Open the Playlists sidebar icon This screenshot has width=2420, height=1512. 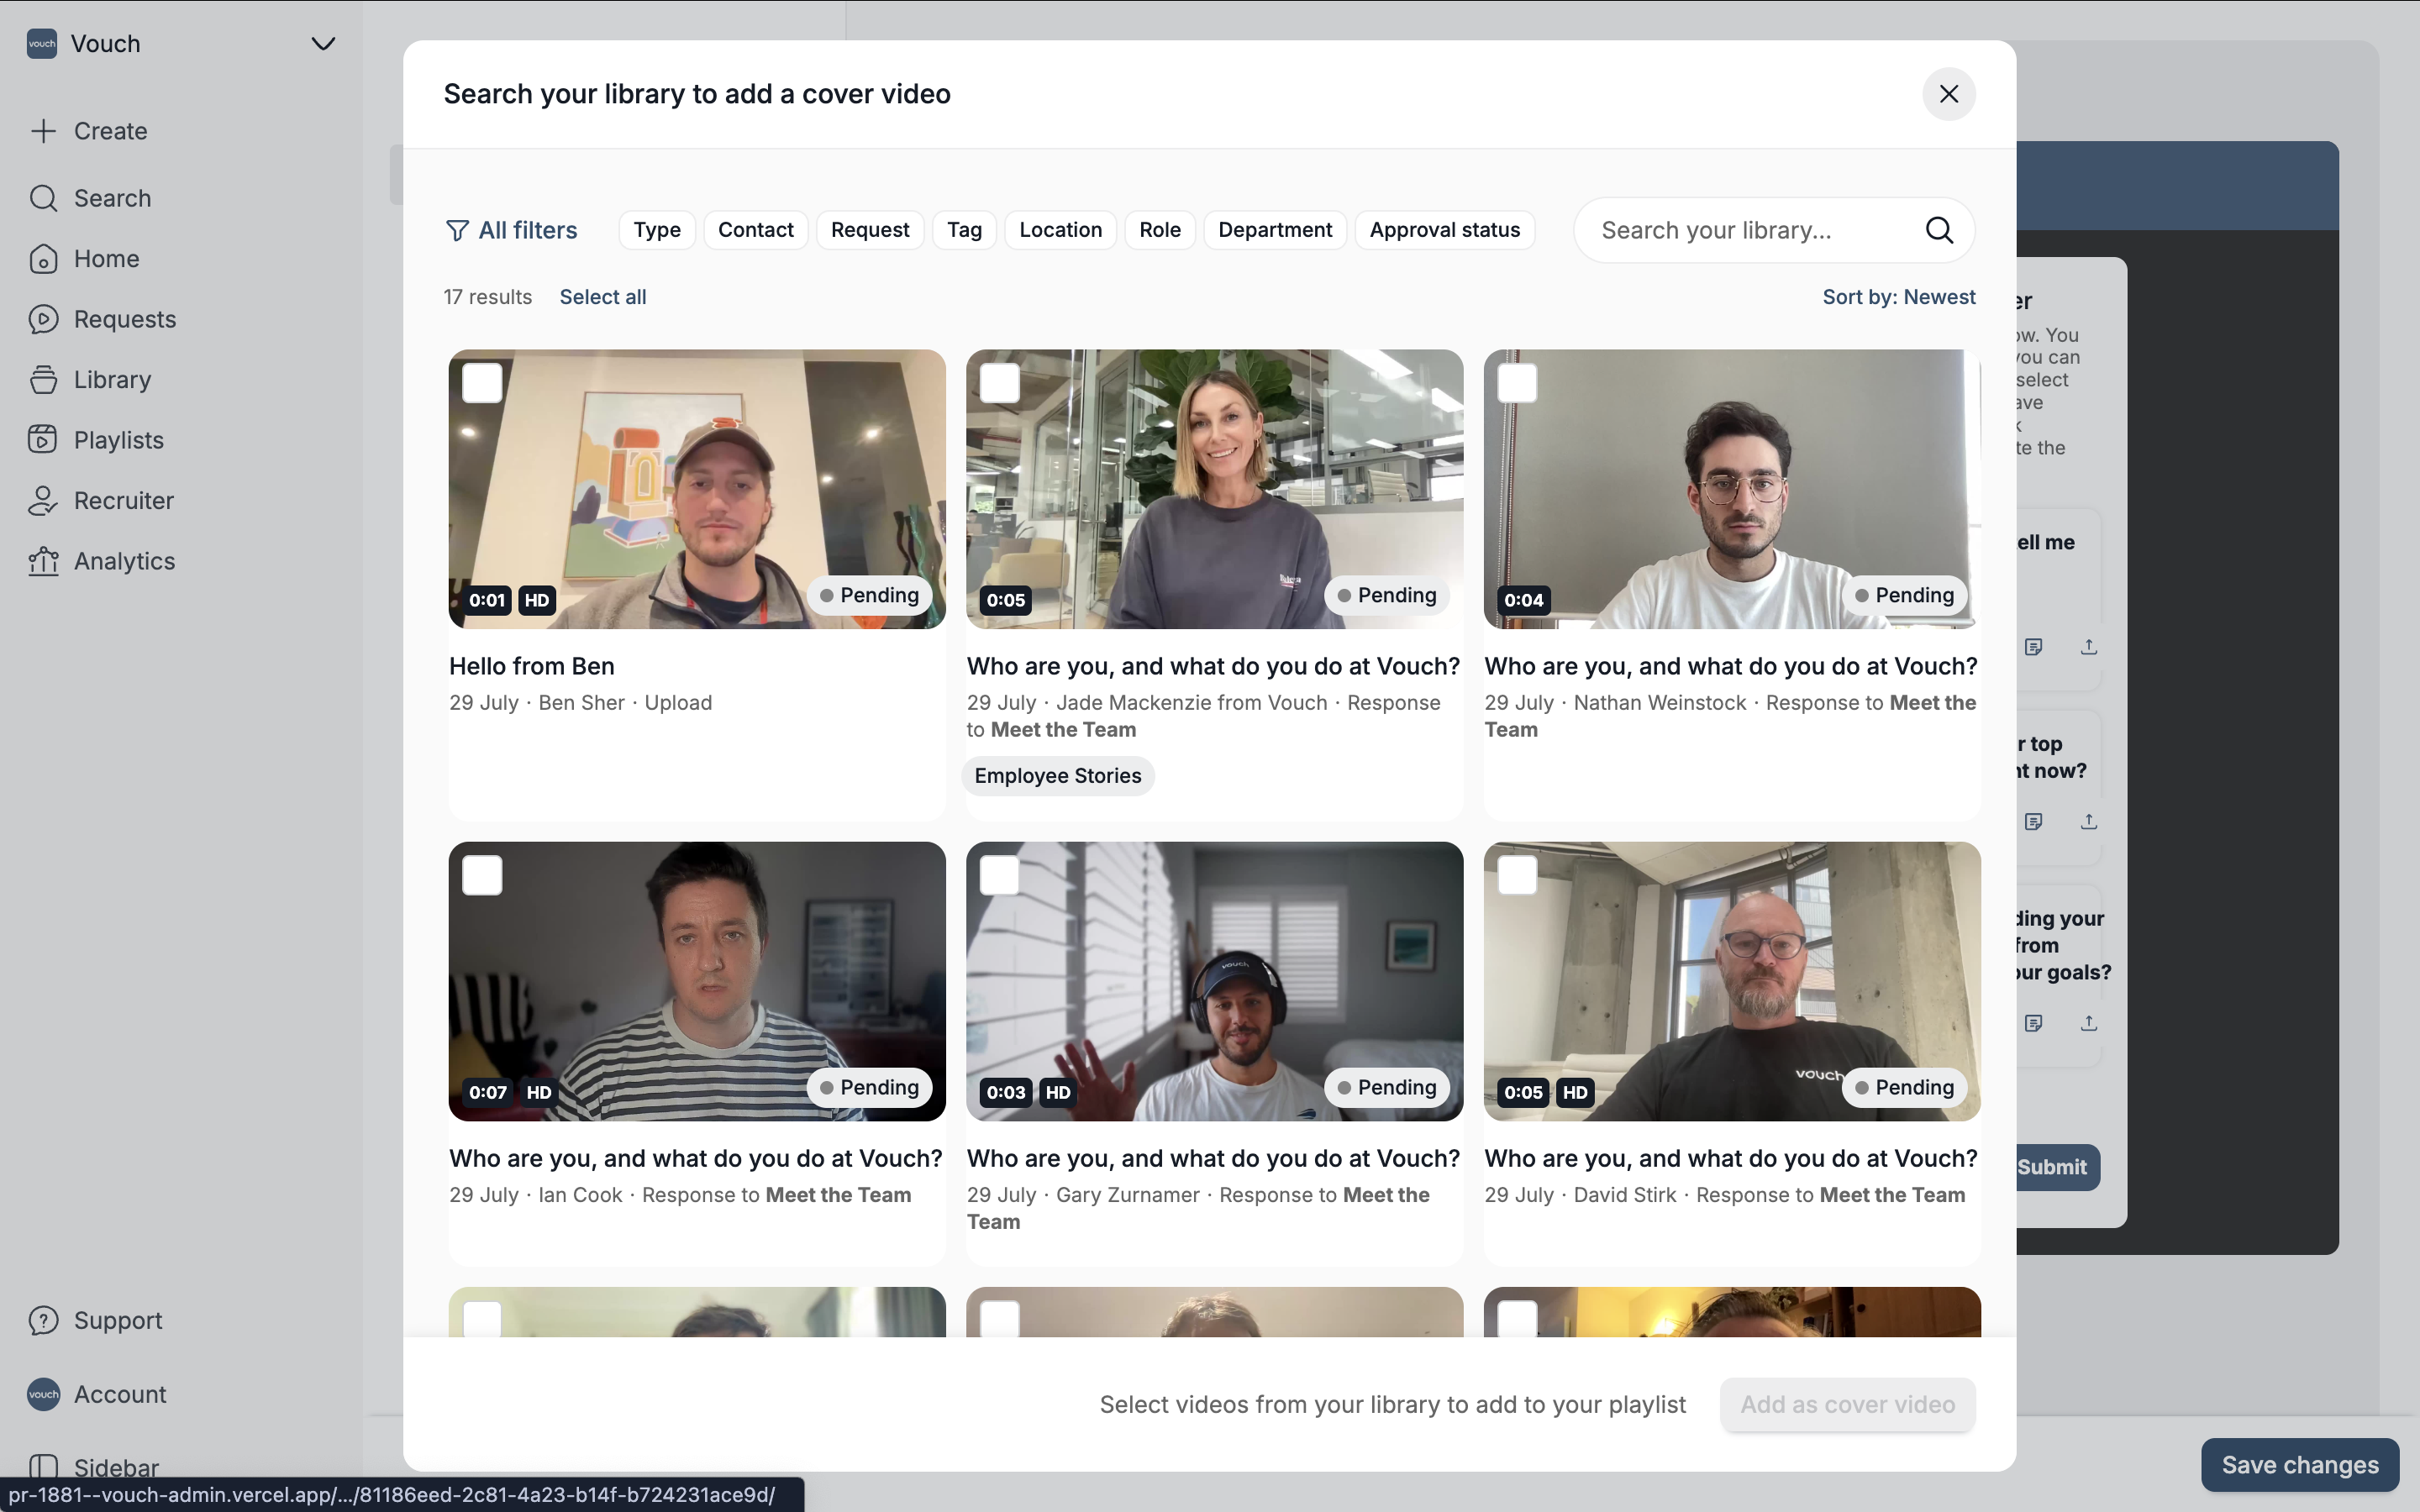[x=43, y=440]
